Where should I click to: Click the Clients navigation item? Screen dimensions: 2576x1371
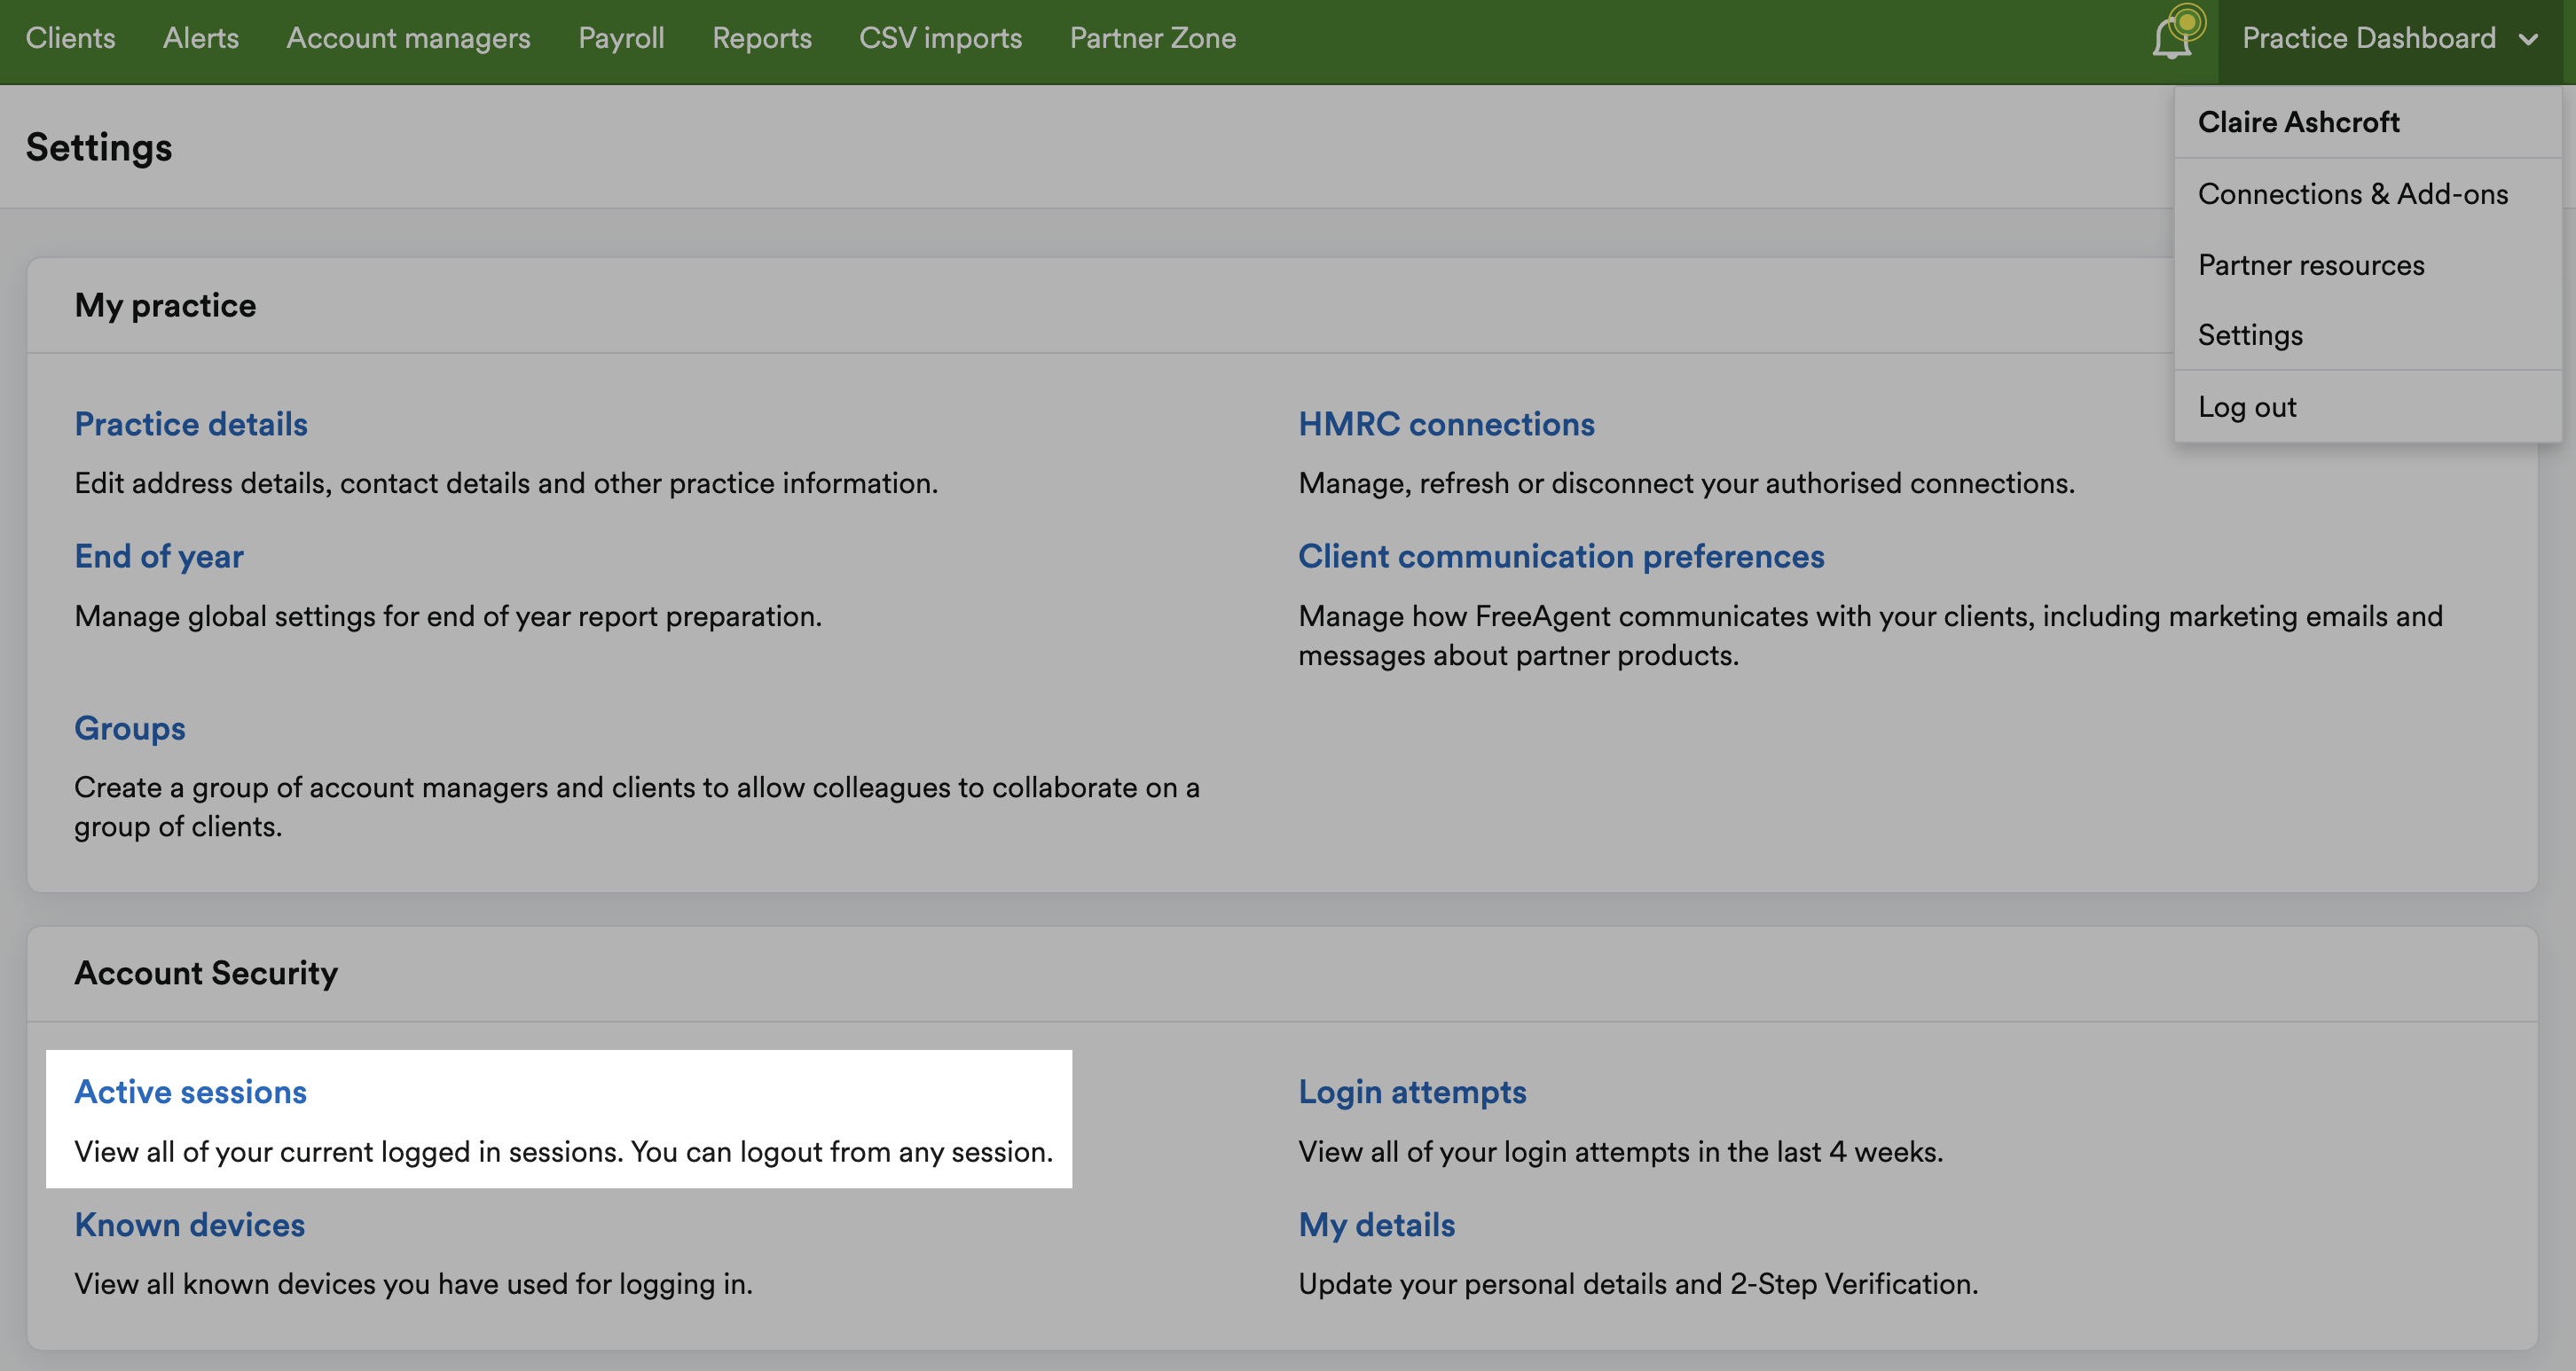tap(70, 38)
